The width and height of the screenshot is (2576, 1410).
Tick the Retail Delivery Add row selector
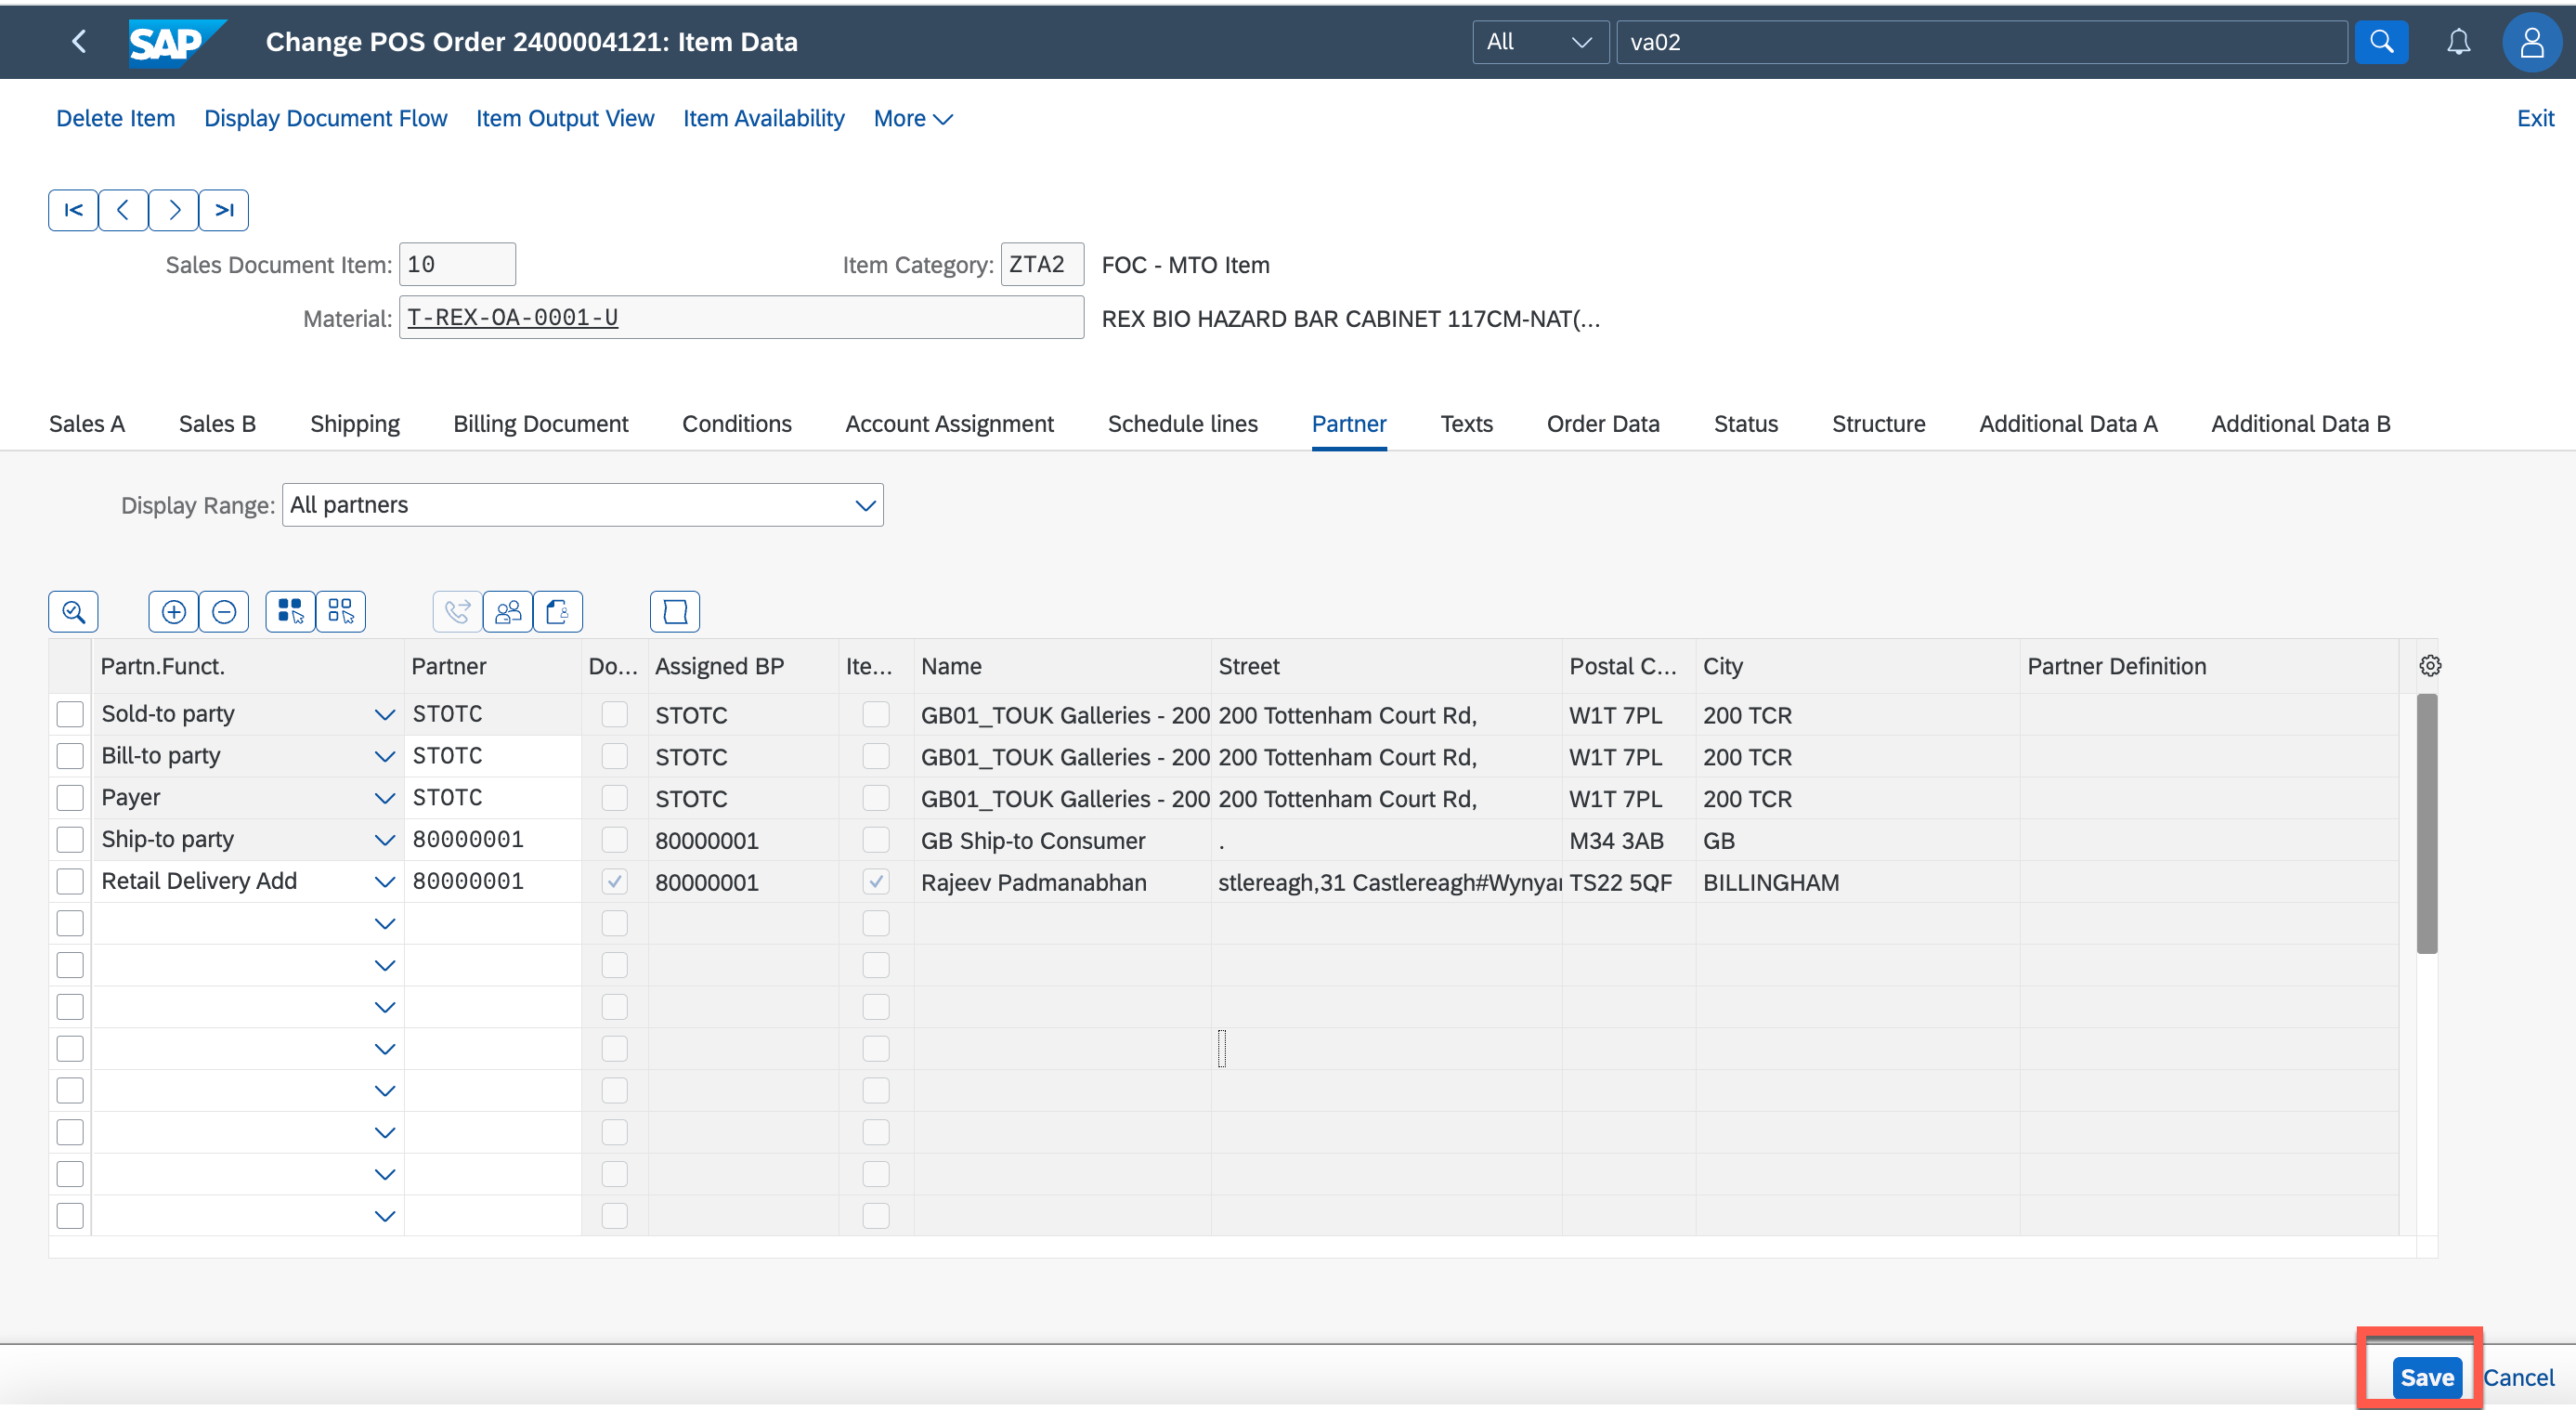70,881
